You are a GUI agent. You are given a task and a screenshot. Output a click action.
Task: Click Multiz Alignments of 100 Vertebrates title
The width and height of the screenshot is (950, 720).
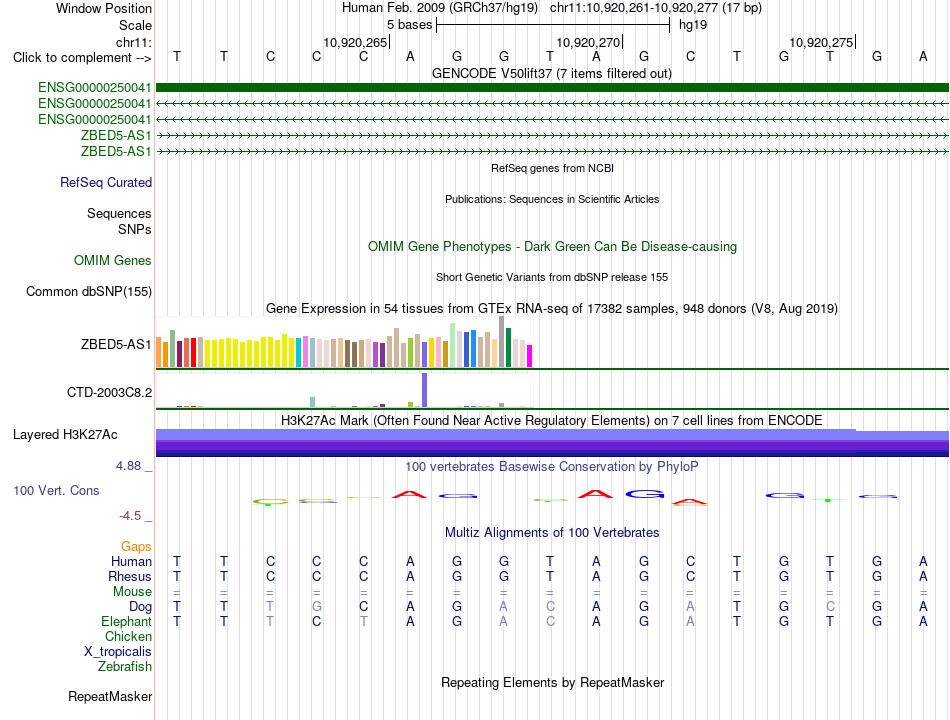pos(552,533)
